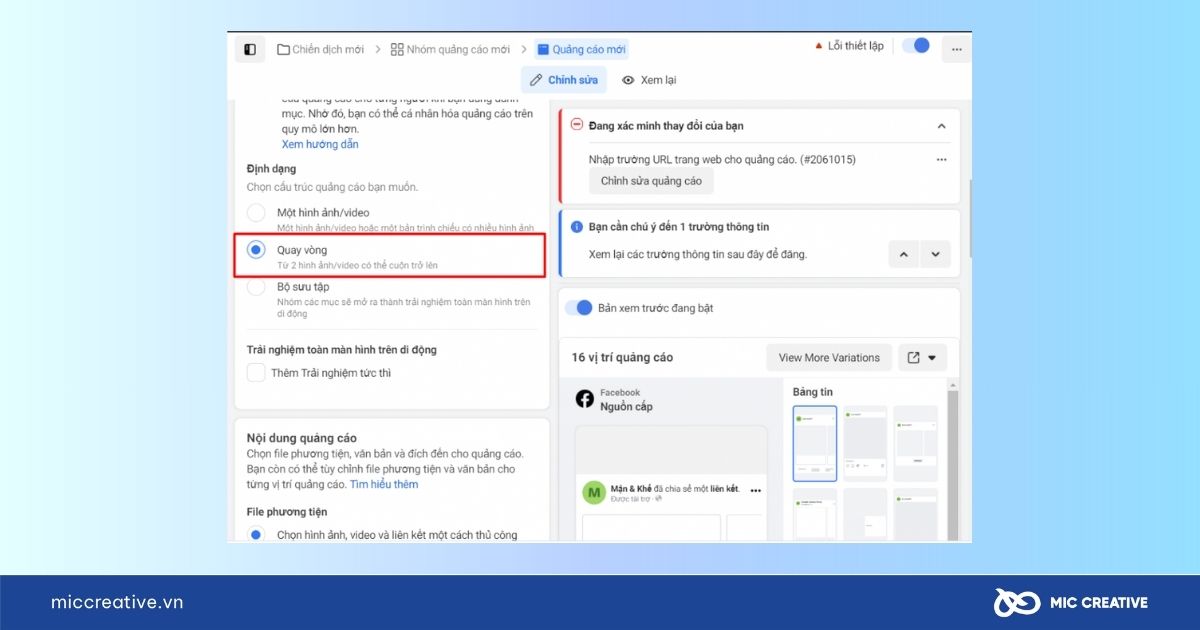Click the green M avatar of Mận & Khế
This screenshot has height=630, width=1200.
click(594, 492)
